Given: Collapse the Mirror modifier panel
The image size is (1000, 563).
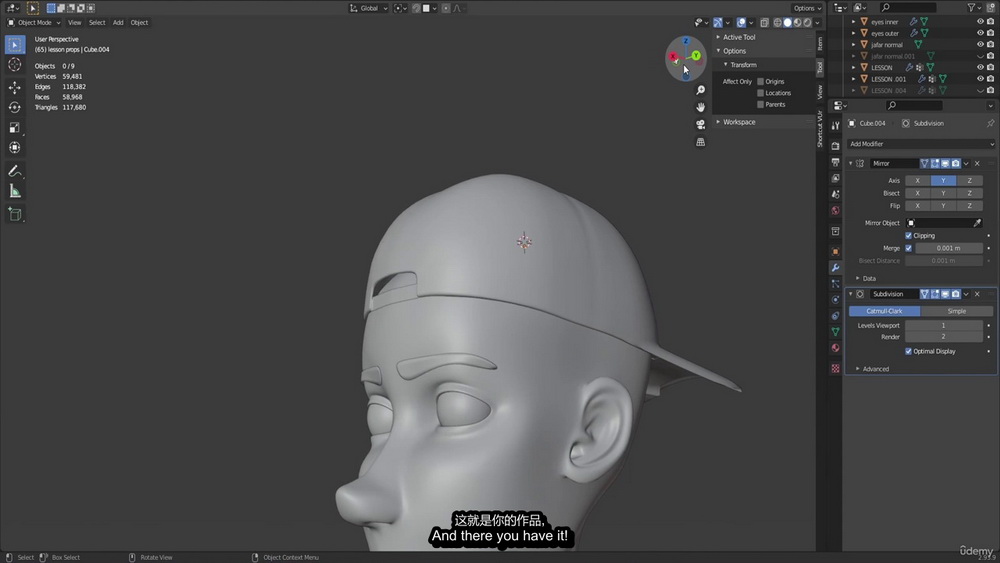Looking at the screenshot, I should [851, 164].
